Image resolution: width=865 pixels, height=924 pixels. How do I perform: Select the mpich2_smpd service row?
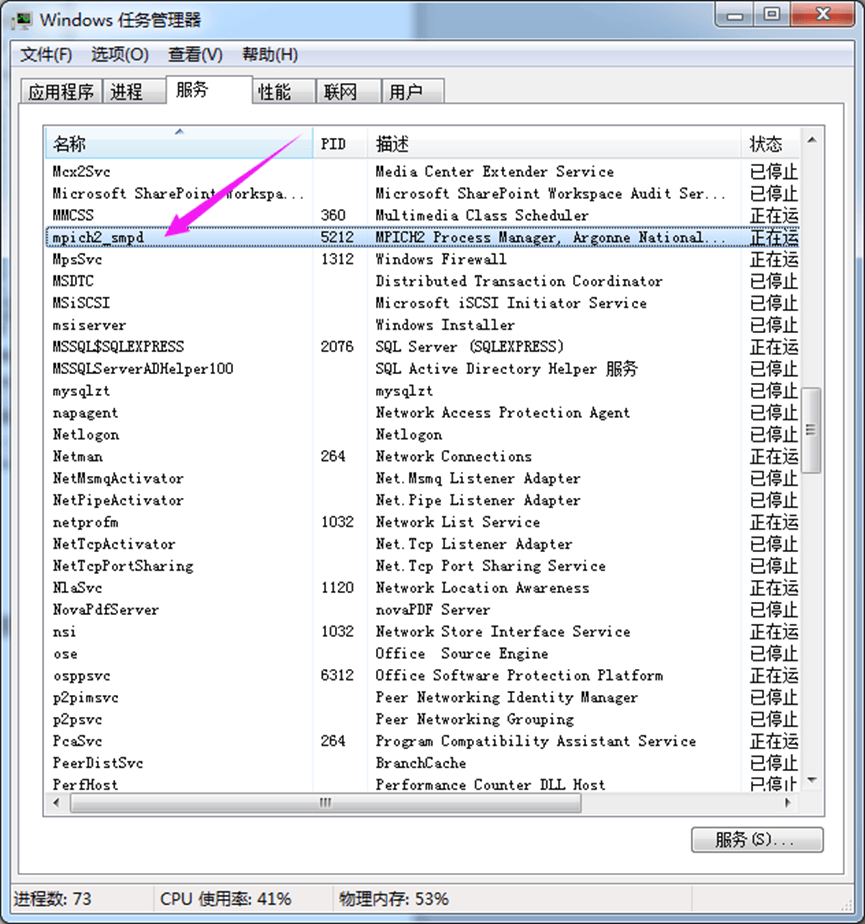tap(422, 237)
